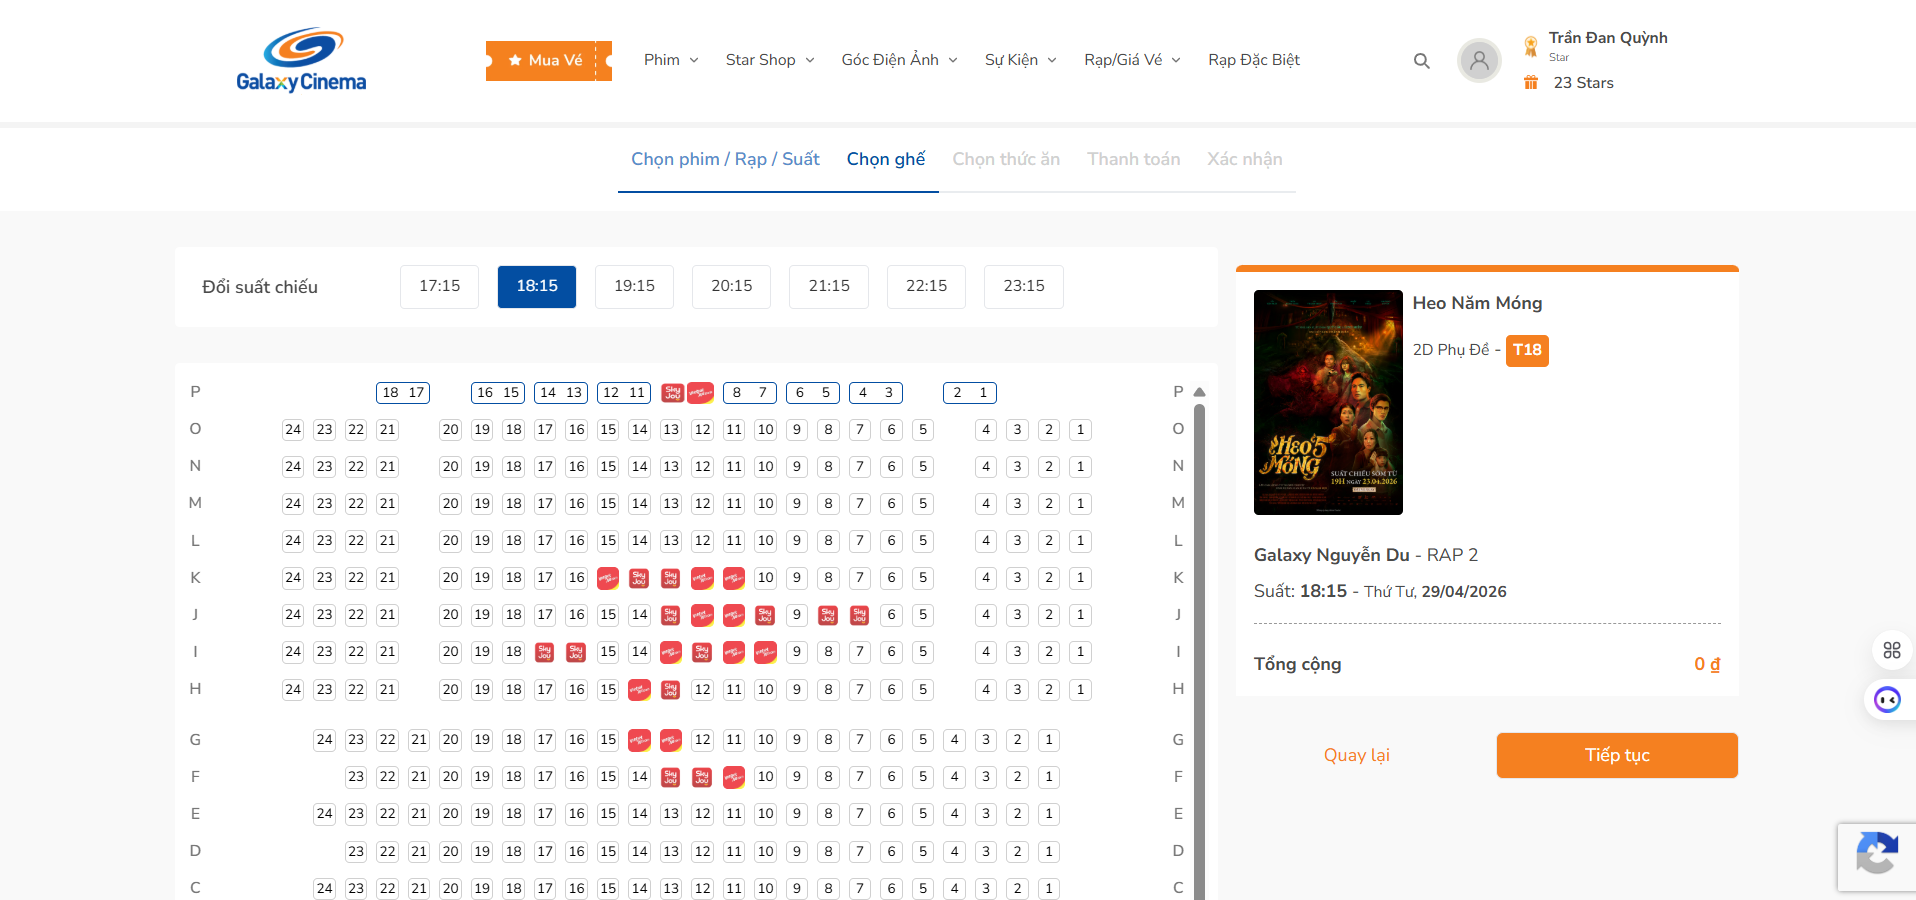Click the sold couple seat in row P
1916x900 pixels.
pos(687,393)
